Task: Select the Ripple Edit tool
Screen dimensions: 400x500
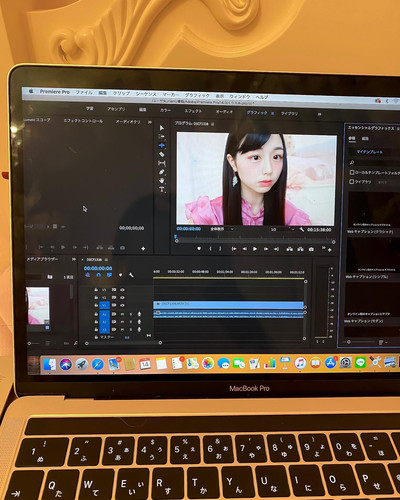Action: [x=162, y=145]
